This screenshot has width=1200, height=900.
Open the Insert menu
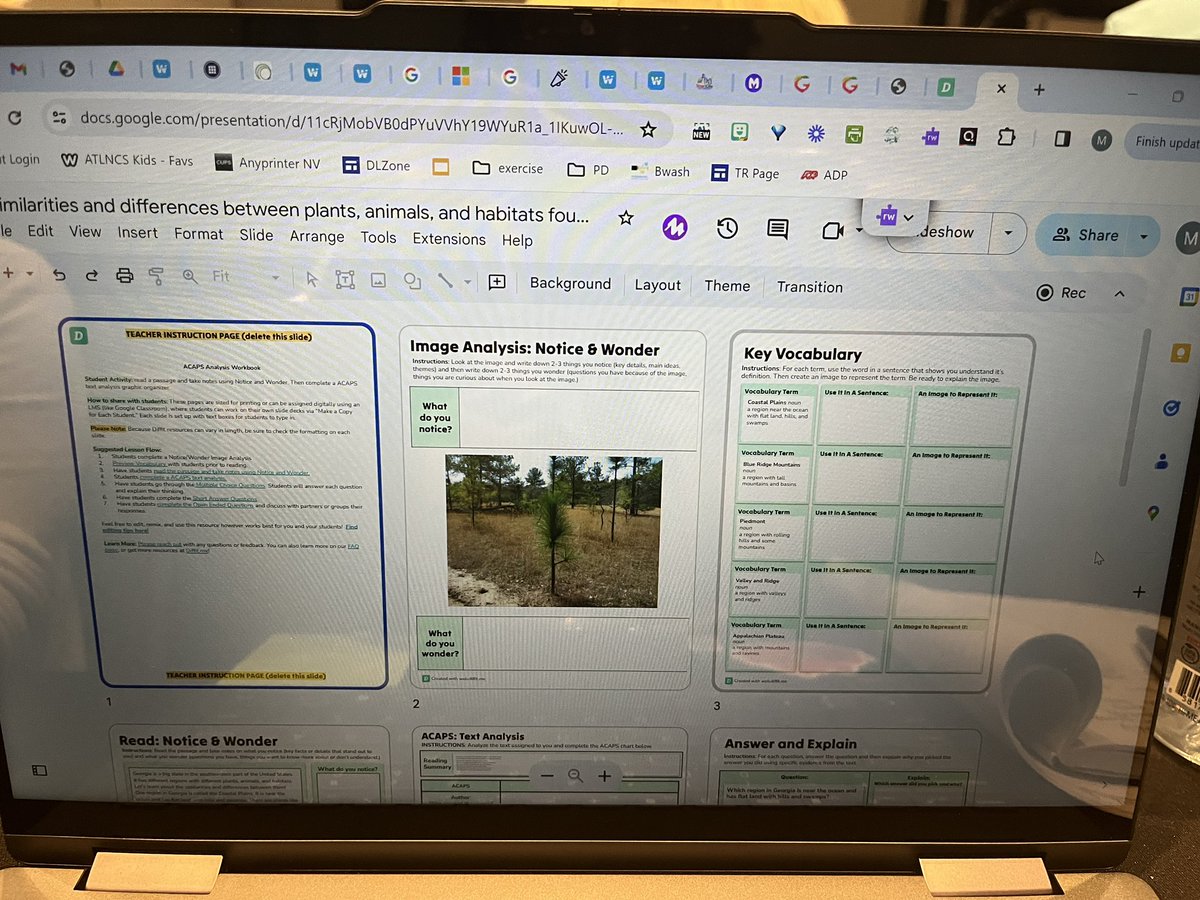(x=137, y=232)
